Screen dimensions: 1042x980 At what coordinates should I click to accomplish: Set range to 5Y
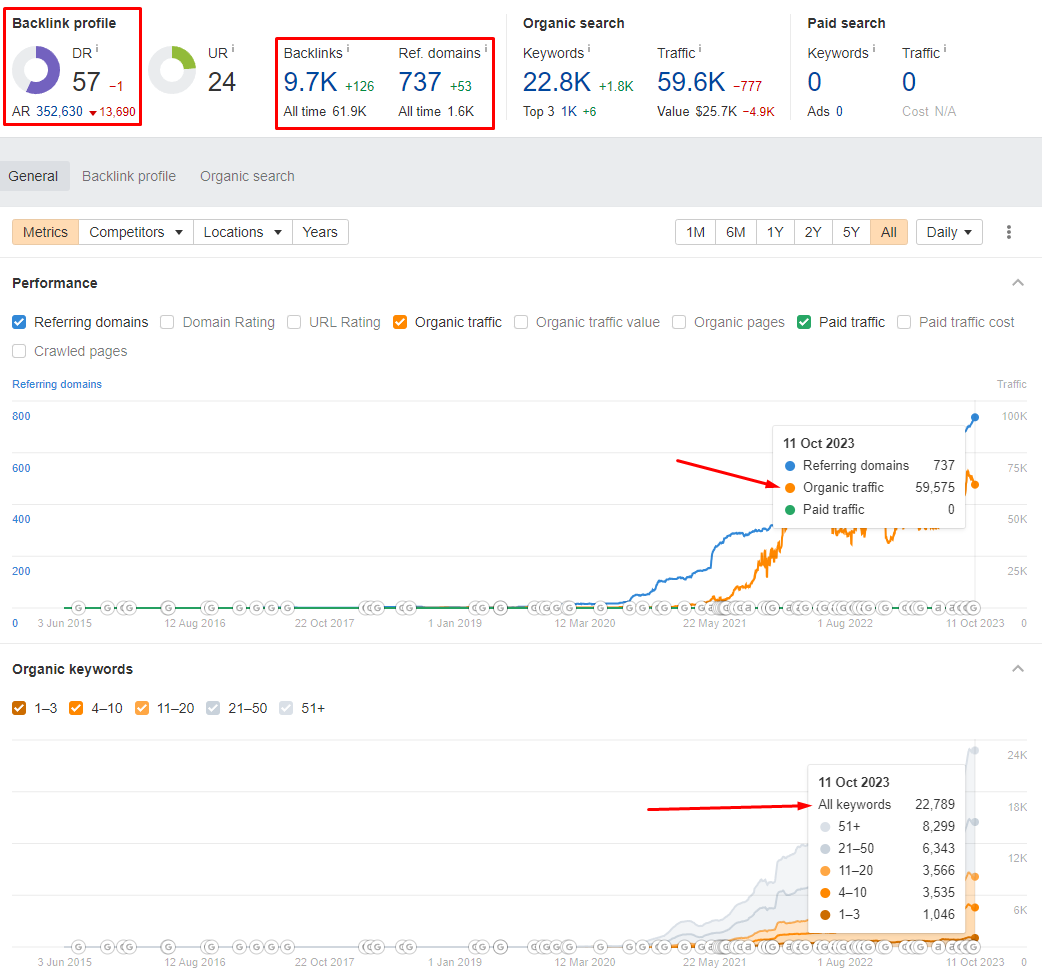pyautogui.click(x=851, y=232)
